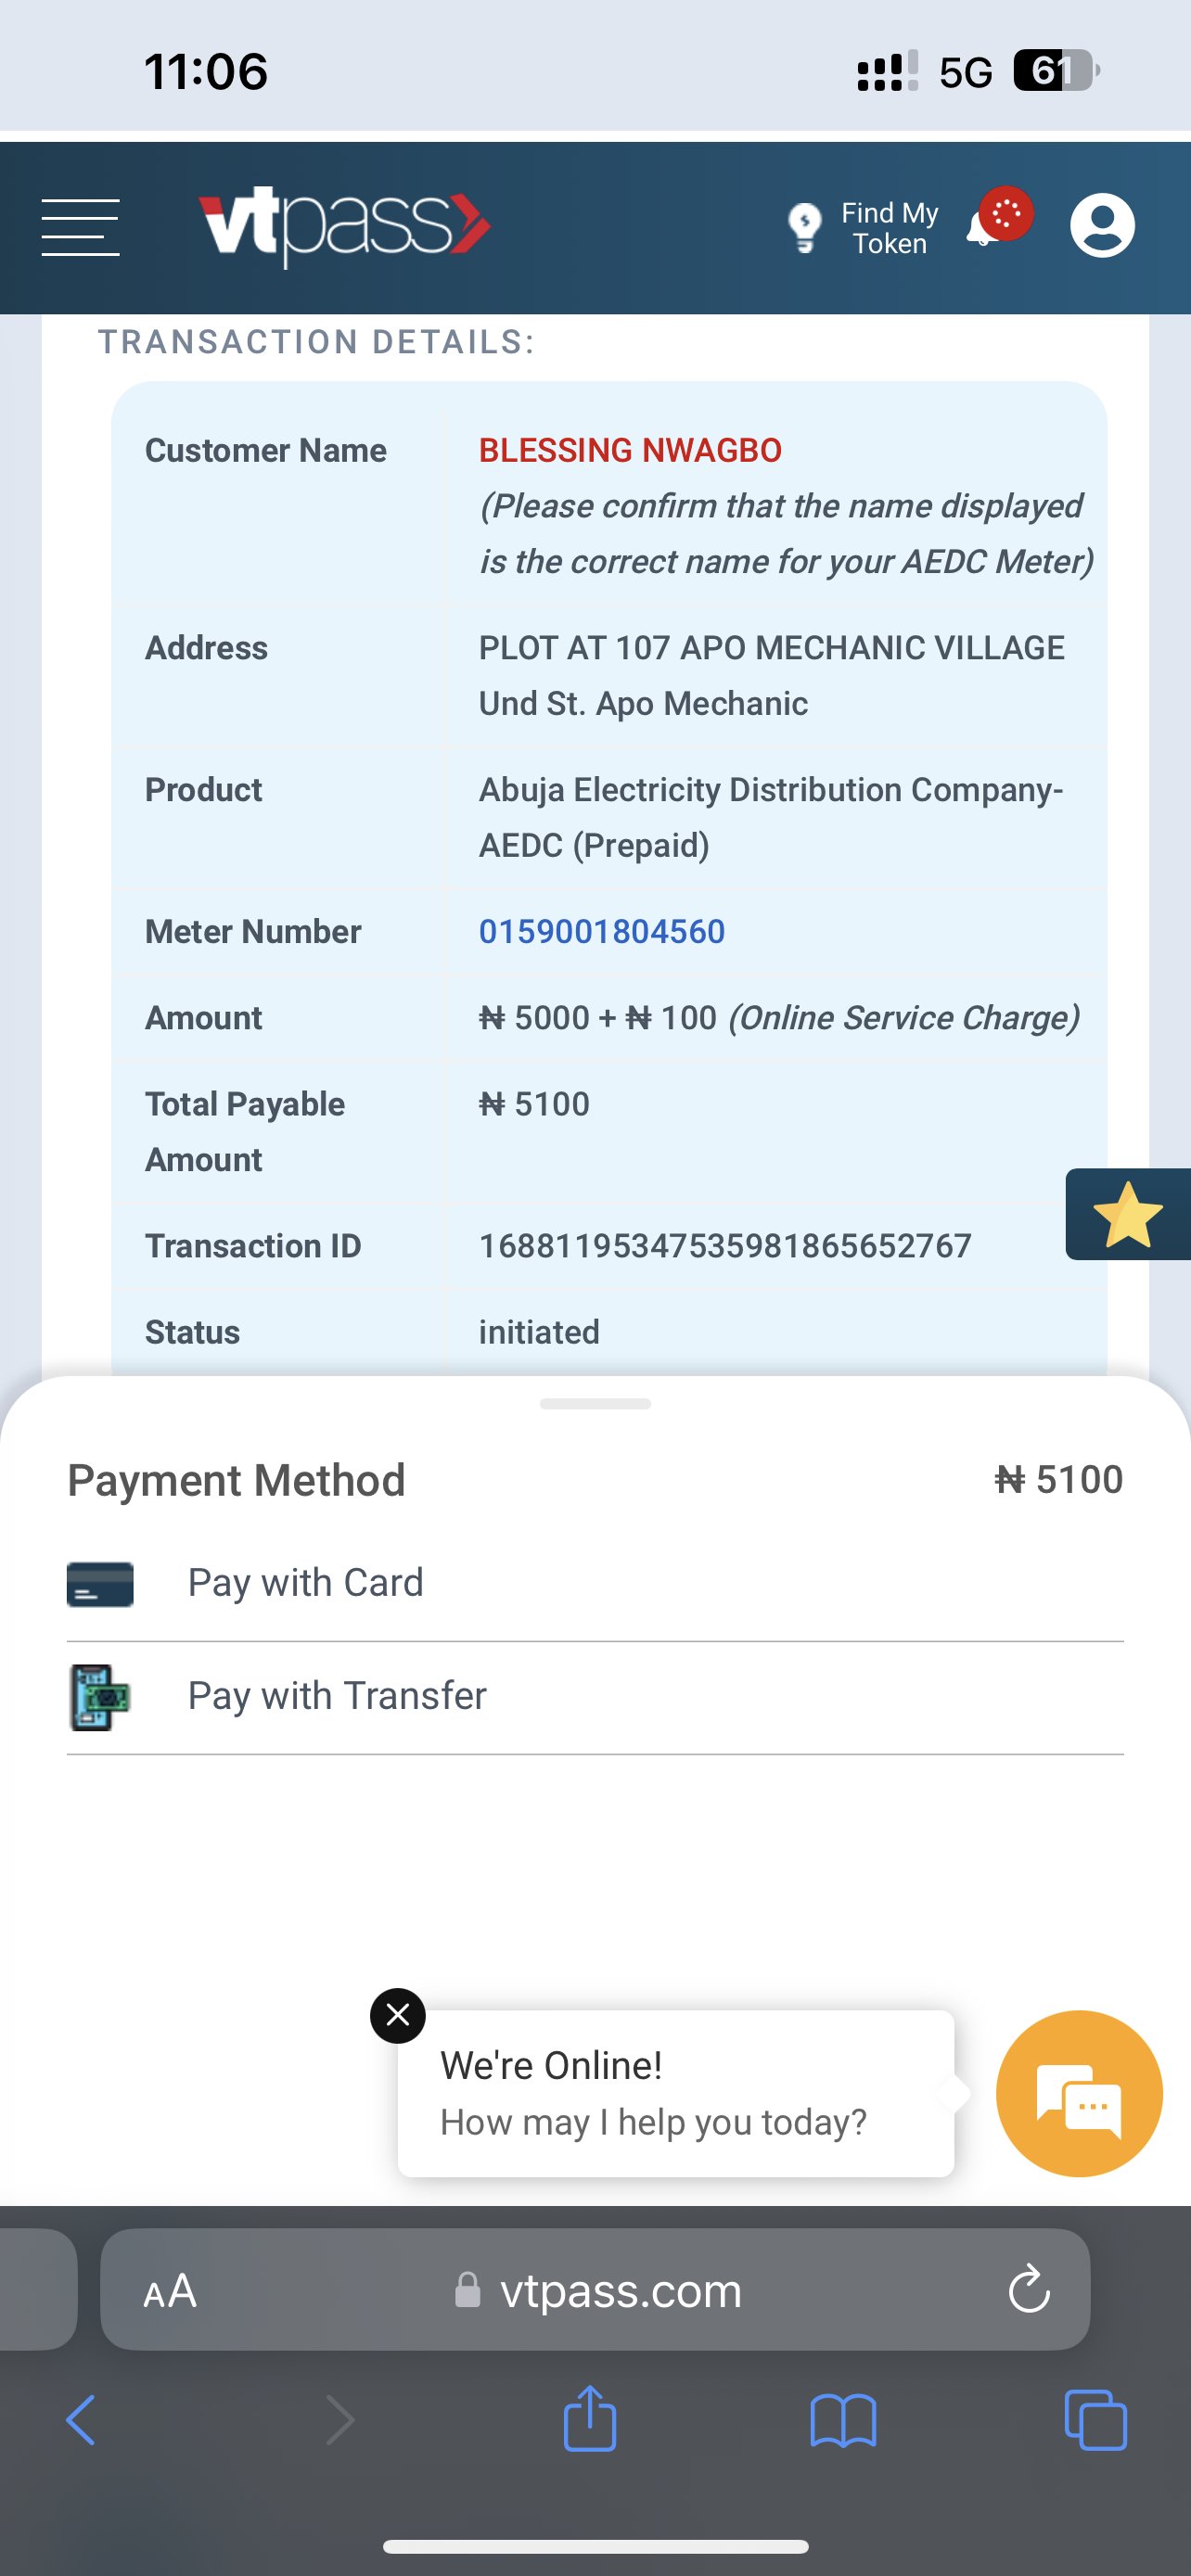
Task: Open the user profile avatar
Action: 1102,225
